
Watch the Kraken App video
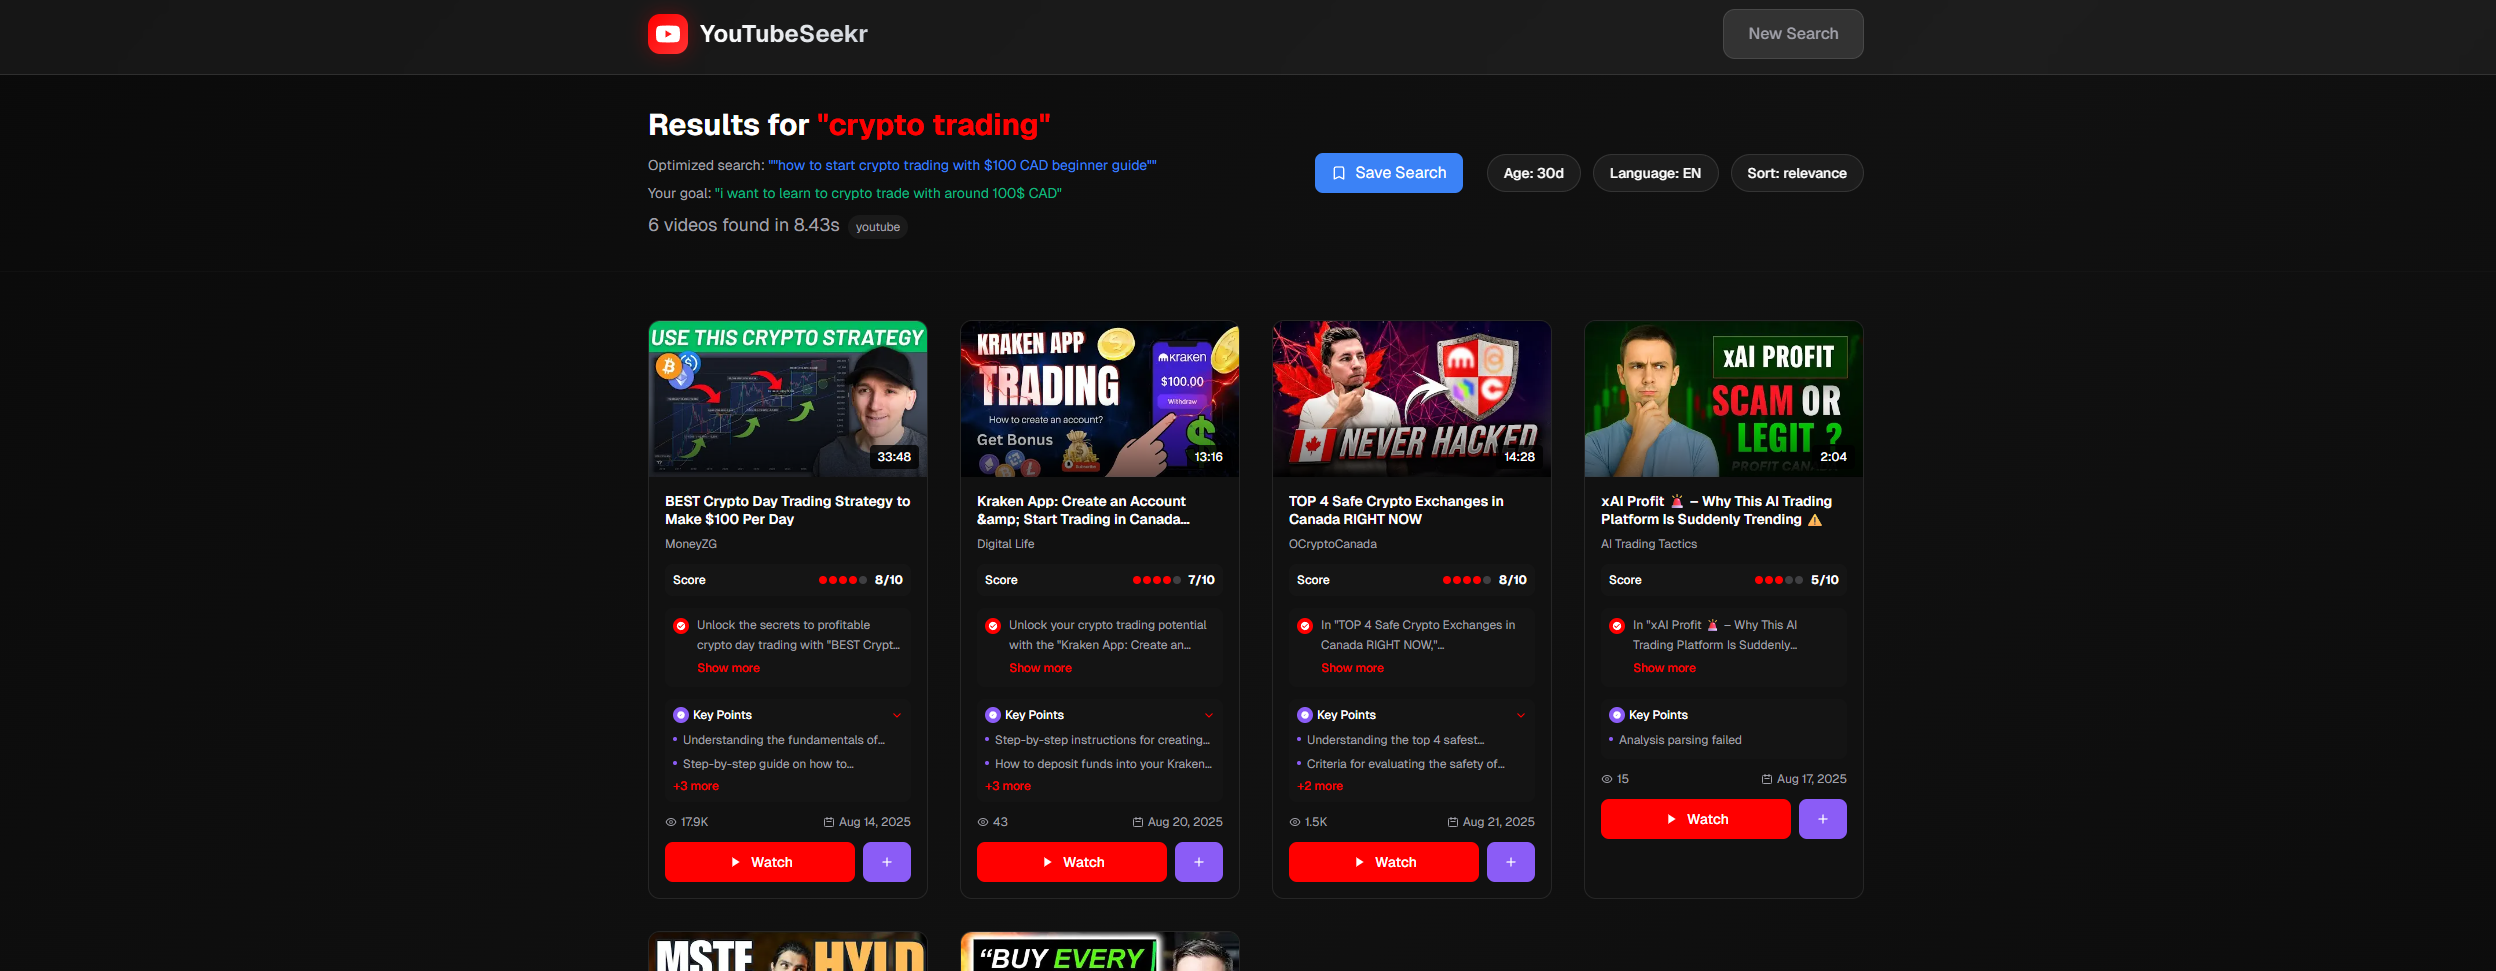click(1072, 862)
